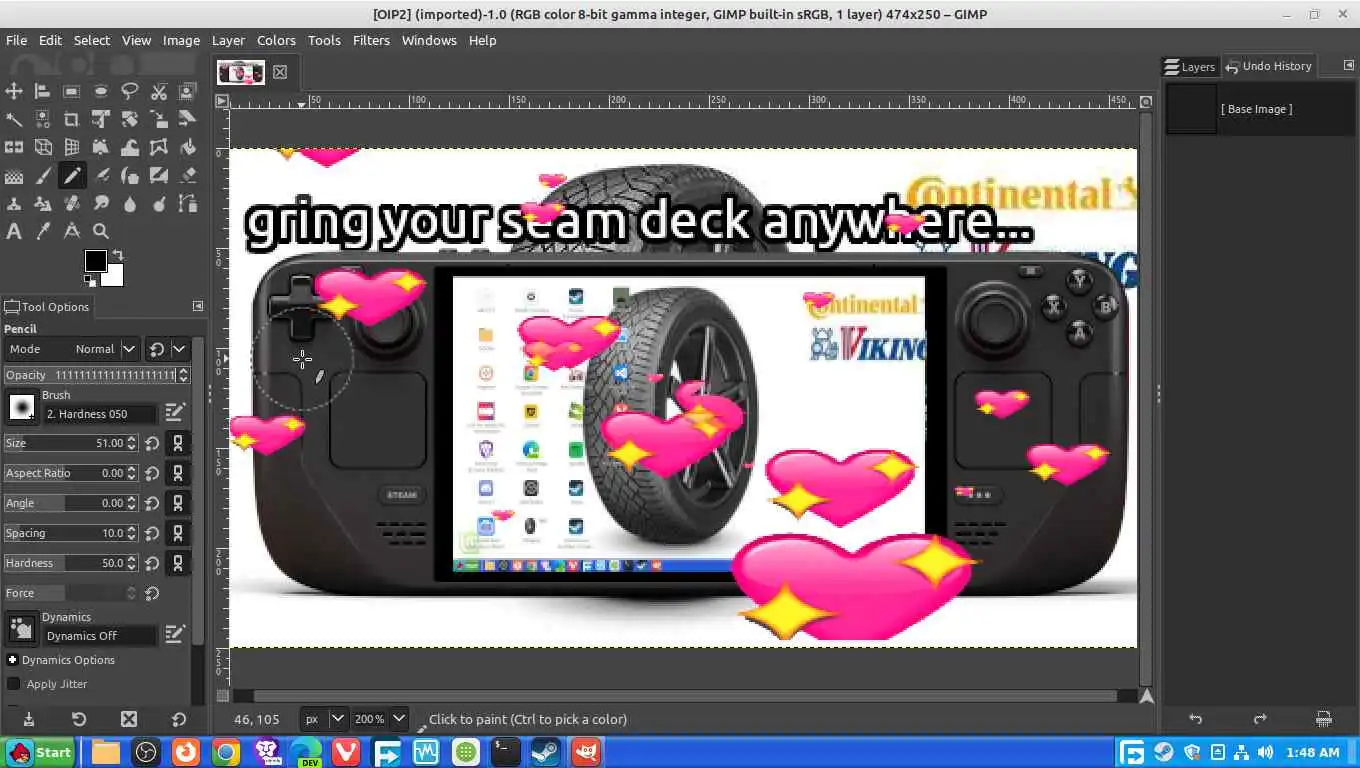Click the Start button
Viewport: 1360px width, 768px height.
[40, 752]
